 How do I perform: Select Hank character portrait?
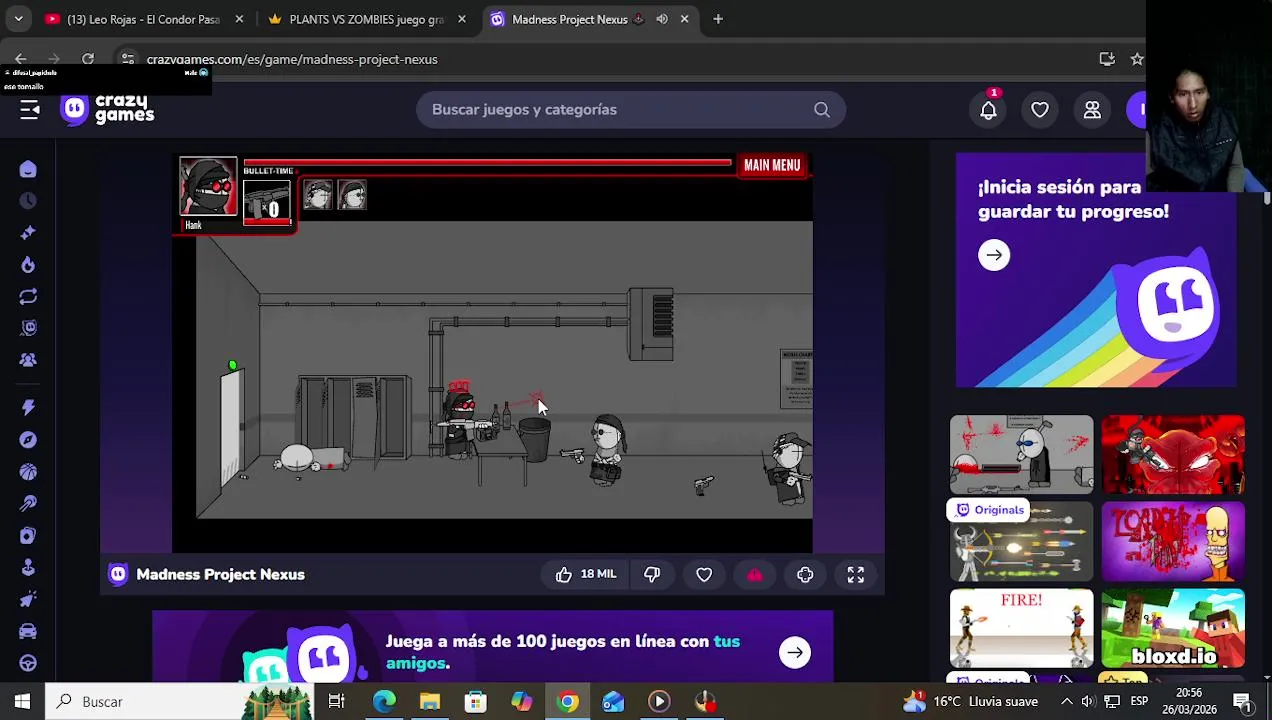(x=208, y=186)
